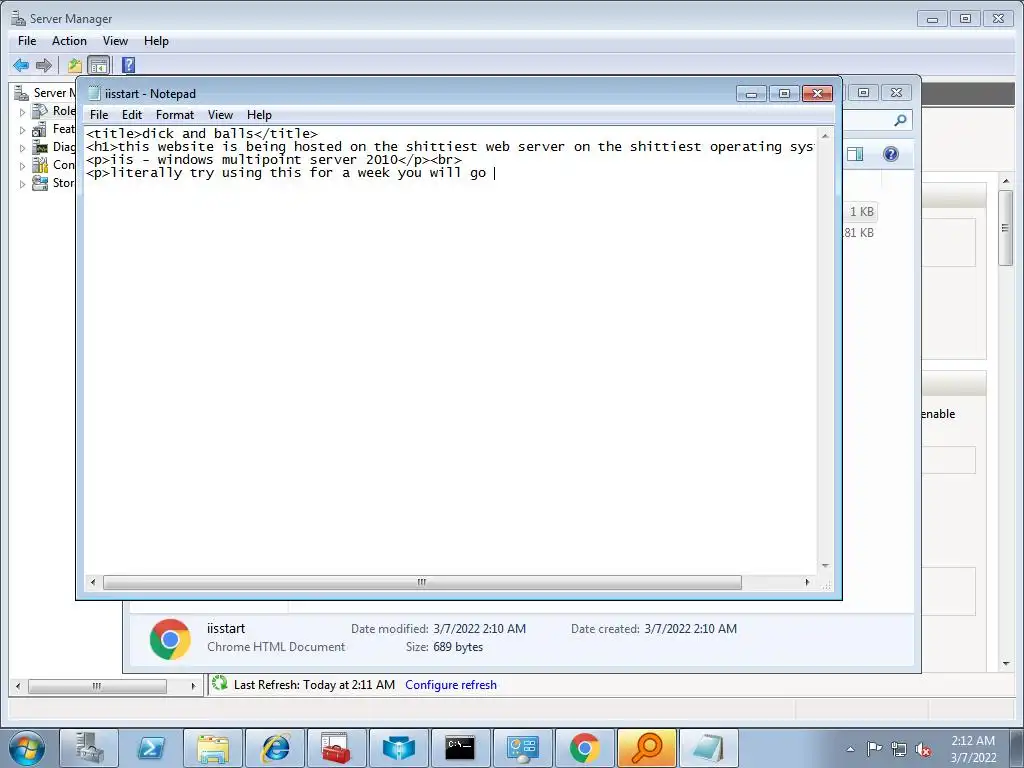Click the '1 KB' size value in Explorer

[x=861, y=212]
